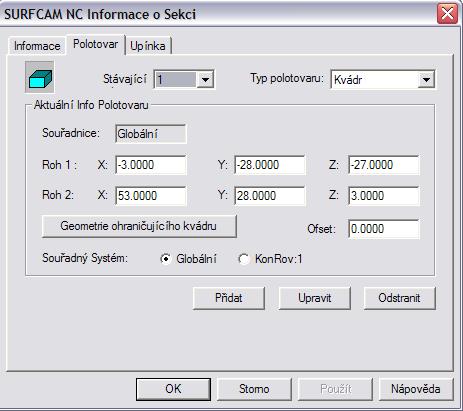Select the KonRov:1 radio button
Screen dimensions: 463x411
click(244, 259)
